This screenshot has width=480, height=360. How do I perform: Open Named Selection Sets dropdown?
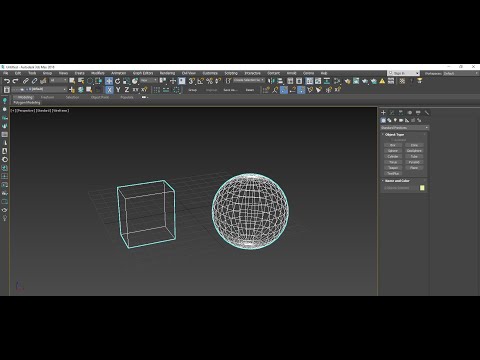(x=249, y=81)
